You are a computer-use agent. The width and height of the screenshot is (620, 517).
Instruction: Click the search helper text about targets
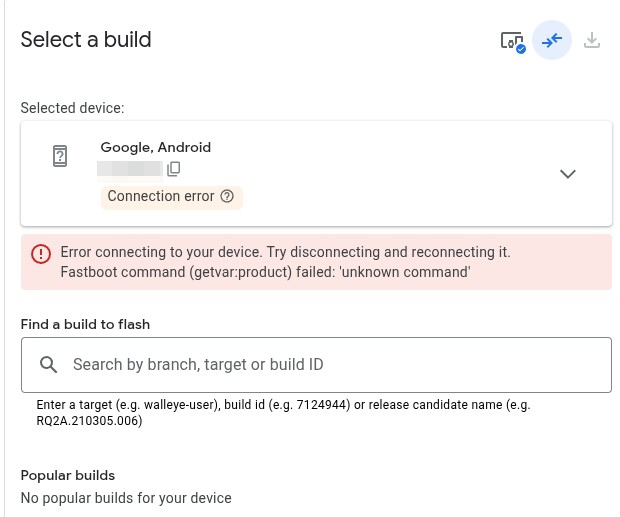(283, 413)
